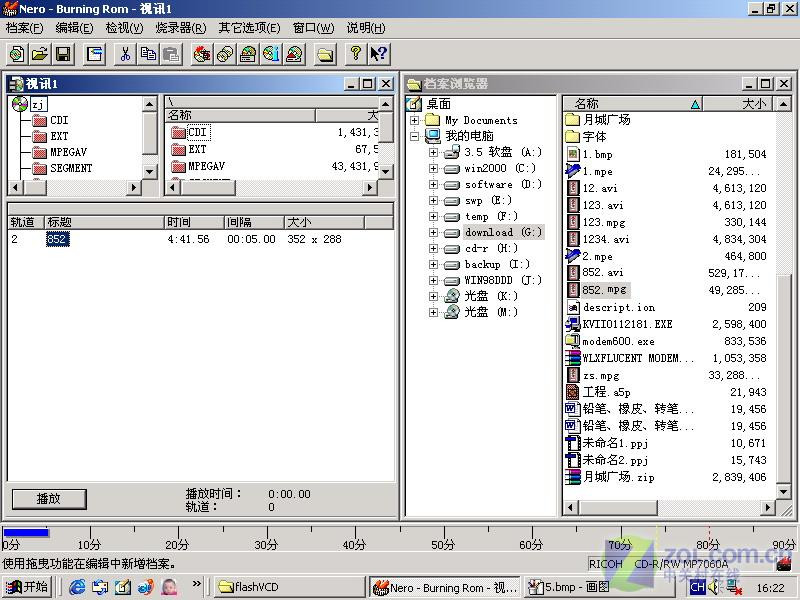Open file browser with yellow folder icon
The height and width of the screenshot is (600, 800).
325,54
